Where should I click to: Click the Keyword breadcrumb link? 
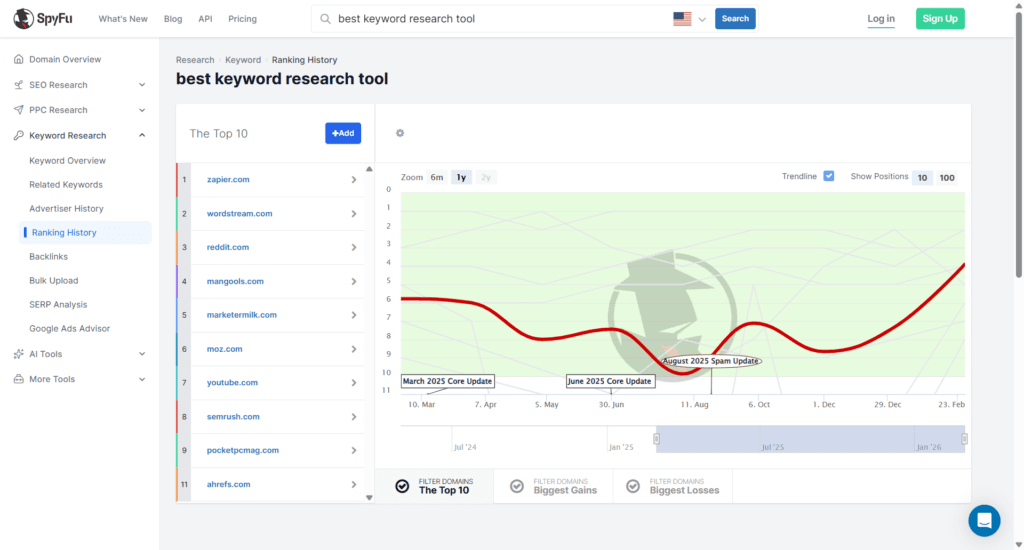point(243,59)
